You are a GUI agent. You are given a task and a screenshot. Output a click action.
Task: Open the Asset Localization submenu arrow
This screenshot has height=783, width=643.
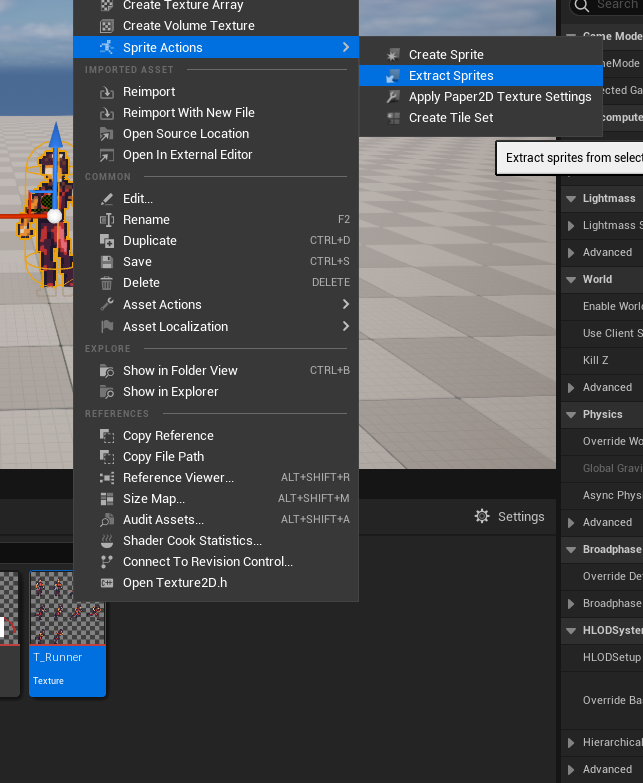coord(346,326)
